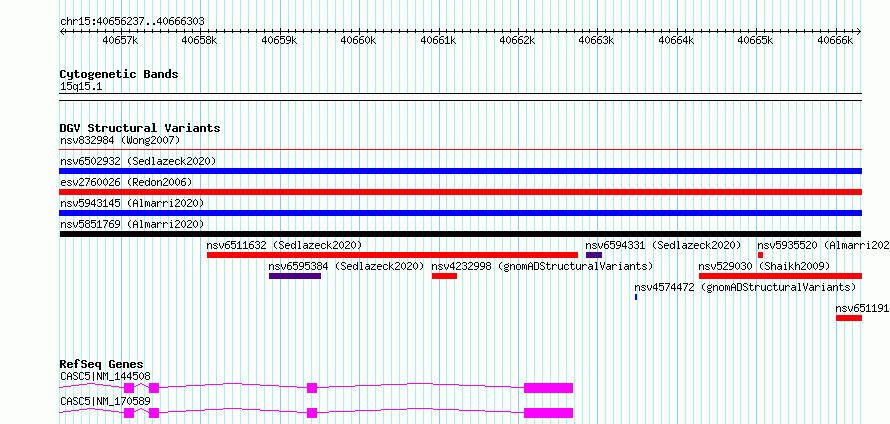The width and height of the screenshot is (890, 424).
Task: Click the chr15:40656237..40666303 region label
Action: pos(132,21)
